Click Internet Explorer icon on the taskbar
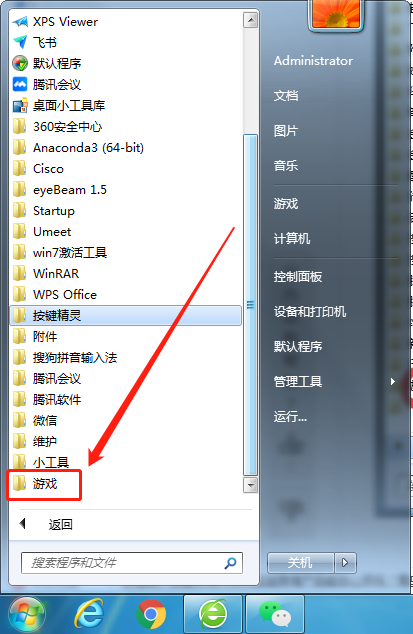This screenshot has width=413, height=634. click(89, 614)
